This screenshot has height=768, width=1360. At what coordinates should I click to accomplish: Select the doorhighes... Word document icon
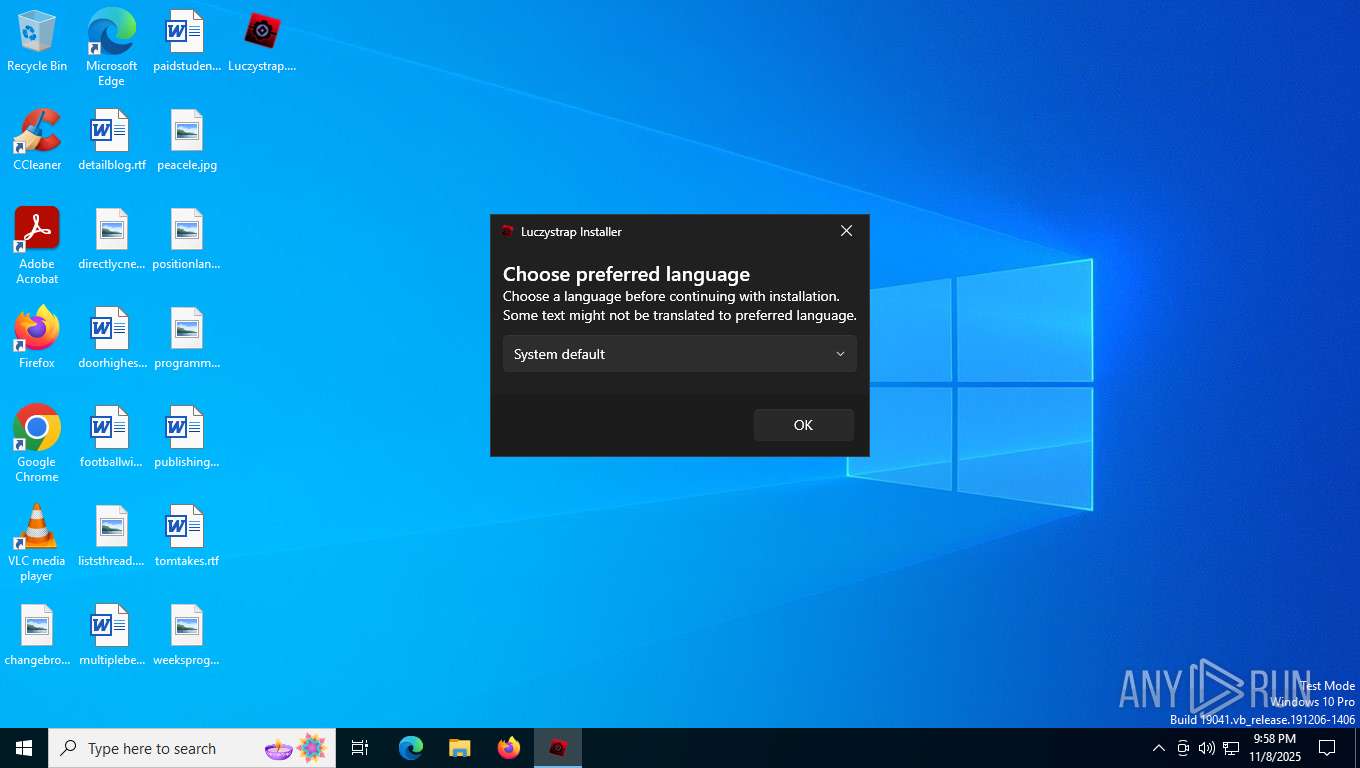coord(111,339)
